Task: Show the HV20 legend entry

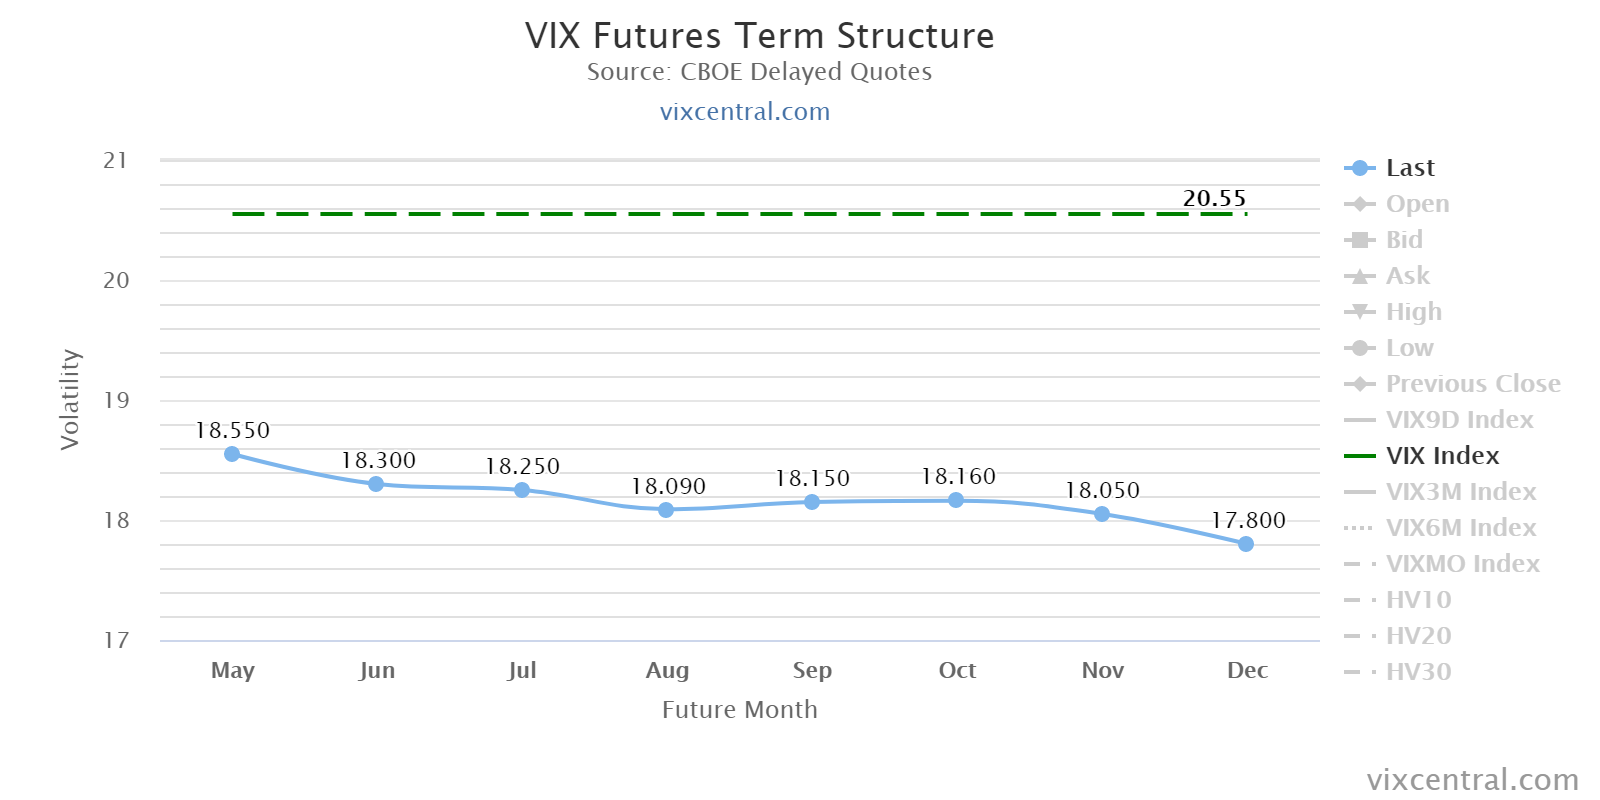Action: pyautogui.click(x=1418, y=636)
